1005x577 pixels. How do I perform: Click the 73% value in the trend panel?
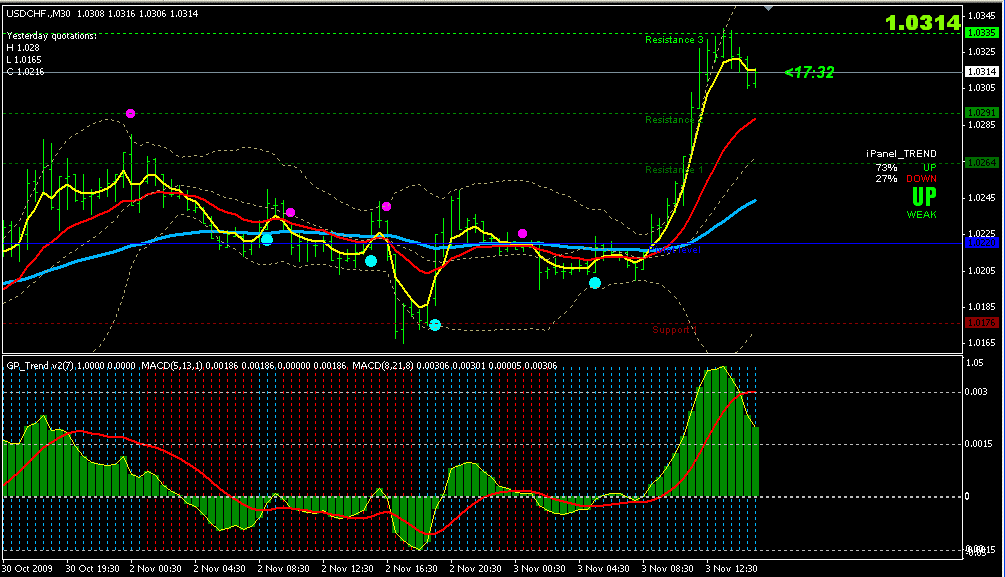[x=886, y=168]
